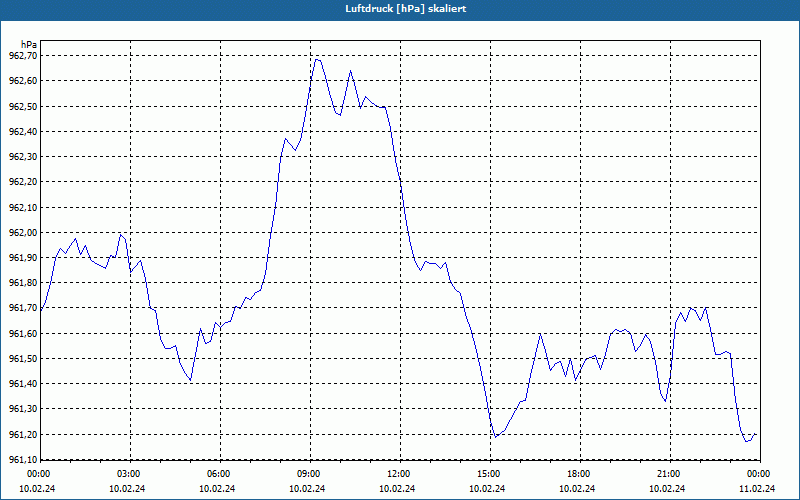Pick the 961,70 y-axis label

pos(23,308)
